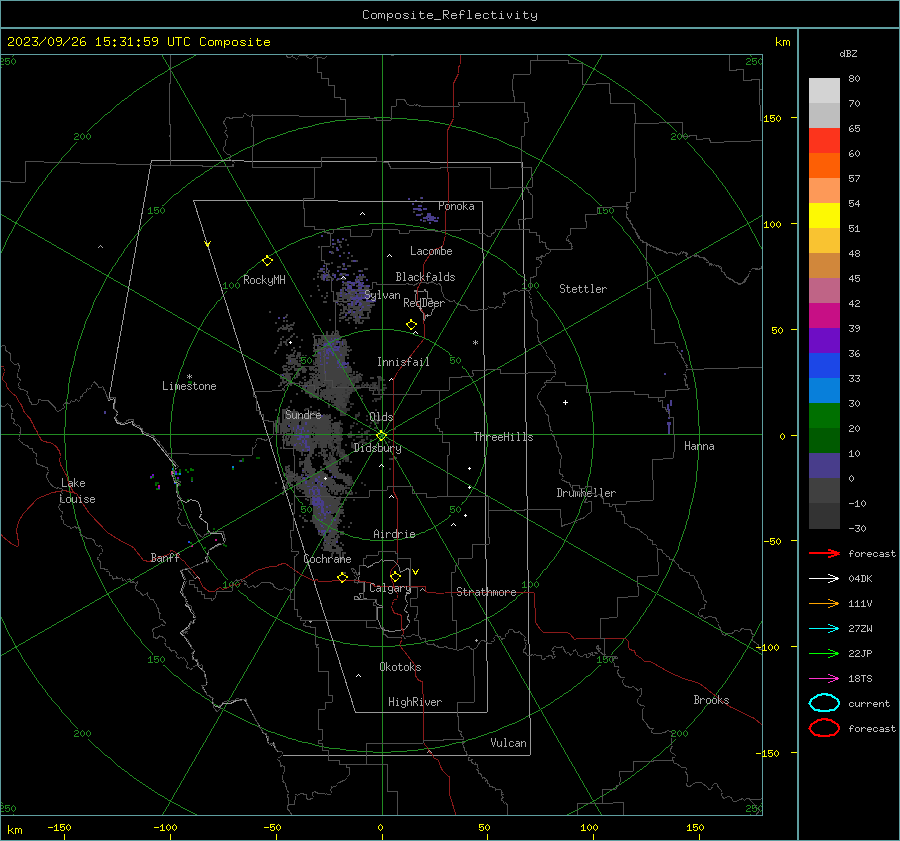Image resolution: width=900 pixels, height=841 pixels.
Task: Click the Limestone label on map
Action: [x=189, y=386]
